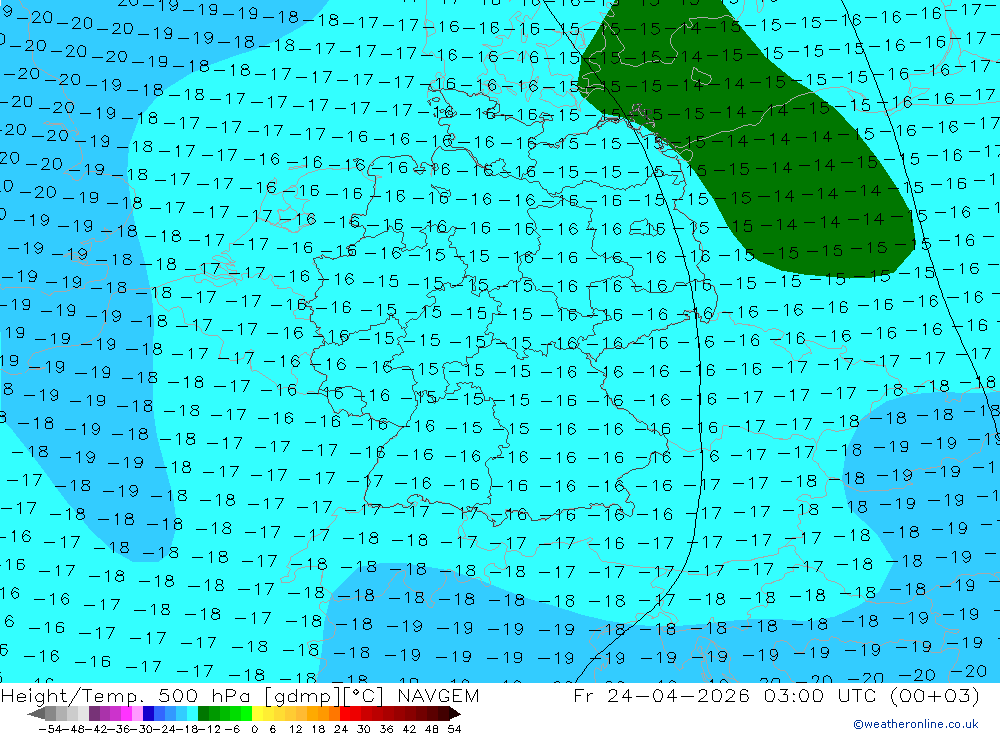Click the '(00+03)' forecast run label
1000x733 pixels.
coord(934,695)
